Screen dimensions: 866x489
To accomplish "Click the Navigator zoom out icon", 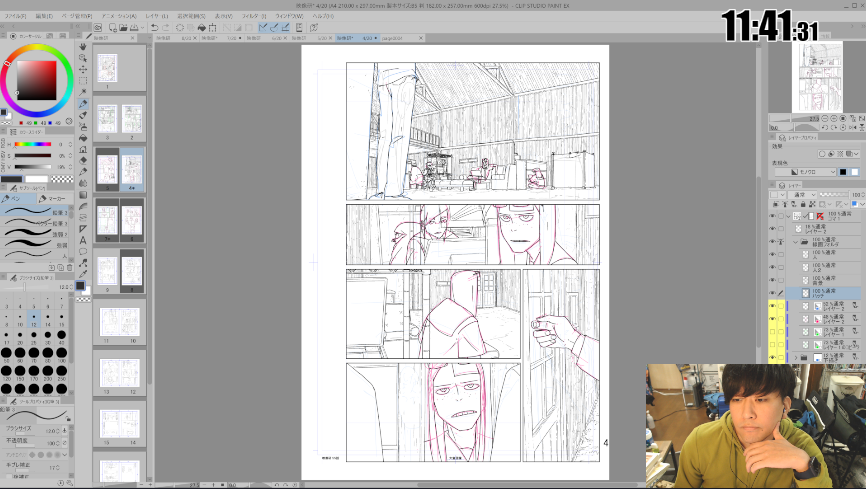I will pyautogui.click(x=825, y=119).
